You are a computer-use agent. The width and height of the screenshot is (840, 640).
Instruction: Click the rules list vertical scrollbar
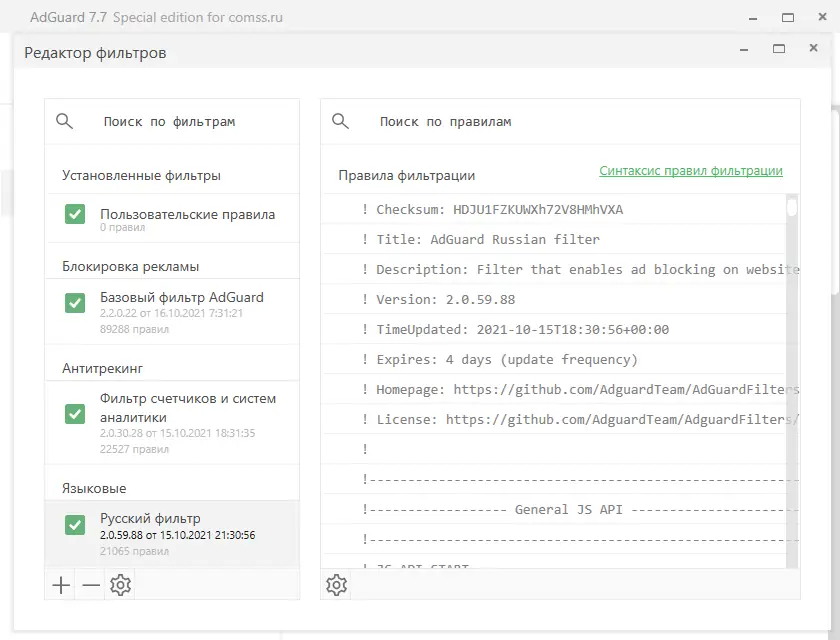(x=791, y=380)
